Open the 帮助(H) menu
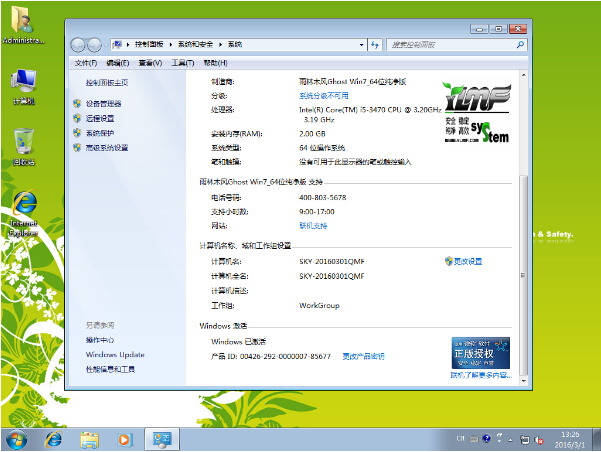Viewport: 601px width, 452px height. [215, 63]
